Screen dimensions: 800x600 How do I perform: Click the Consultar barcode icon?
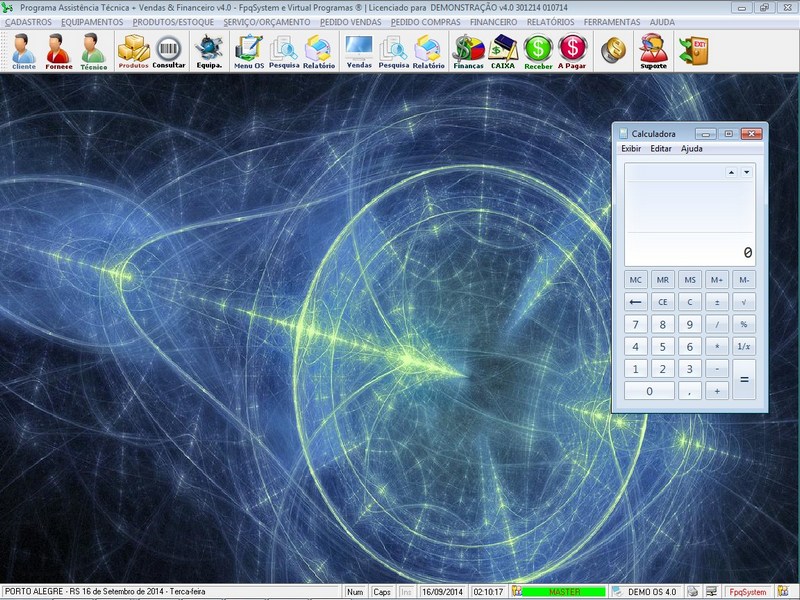coord(169,51)
